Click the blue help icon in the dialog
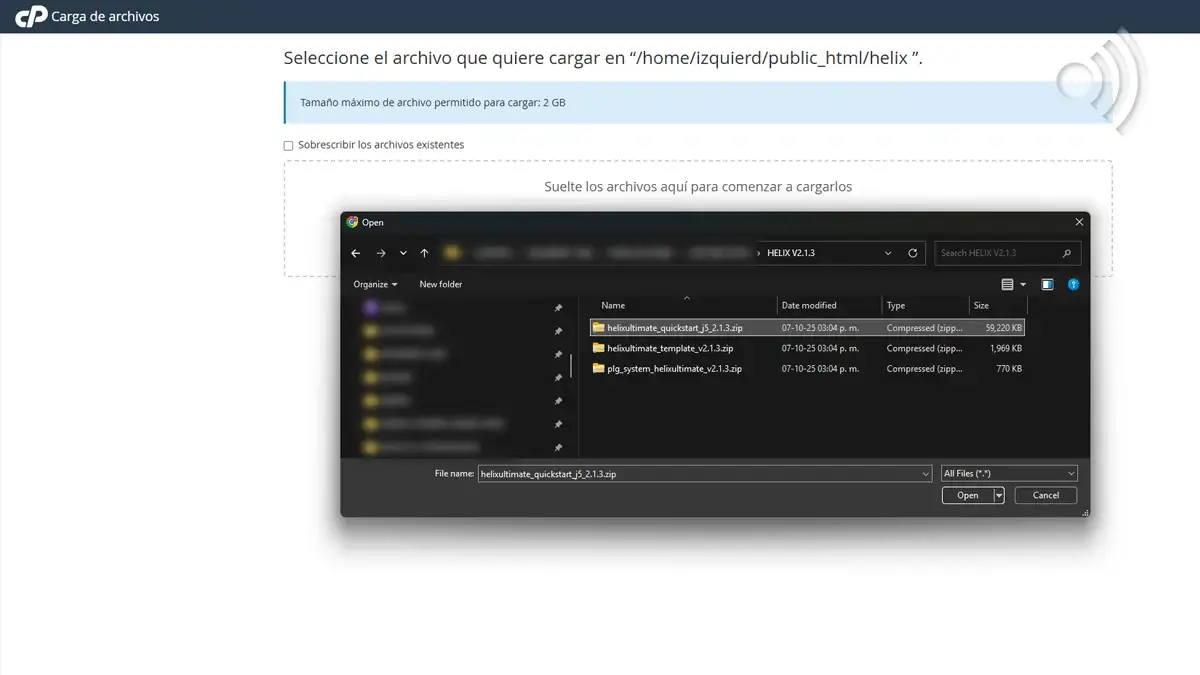This screenshot has height=675, width=1200. tap(1074, 284)
